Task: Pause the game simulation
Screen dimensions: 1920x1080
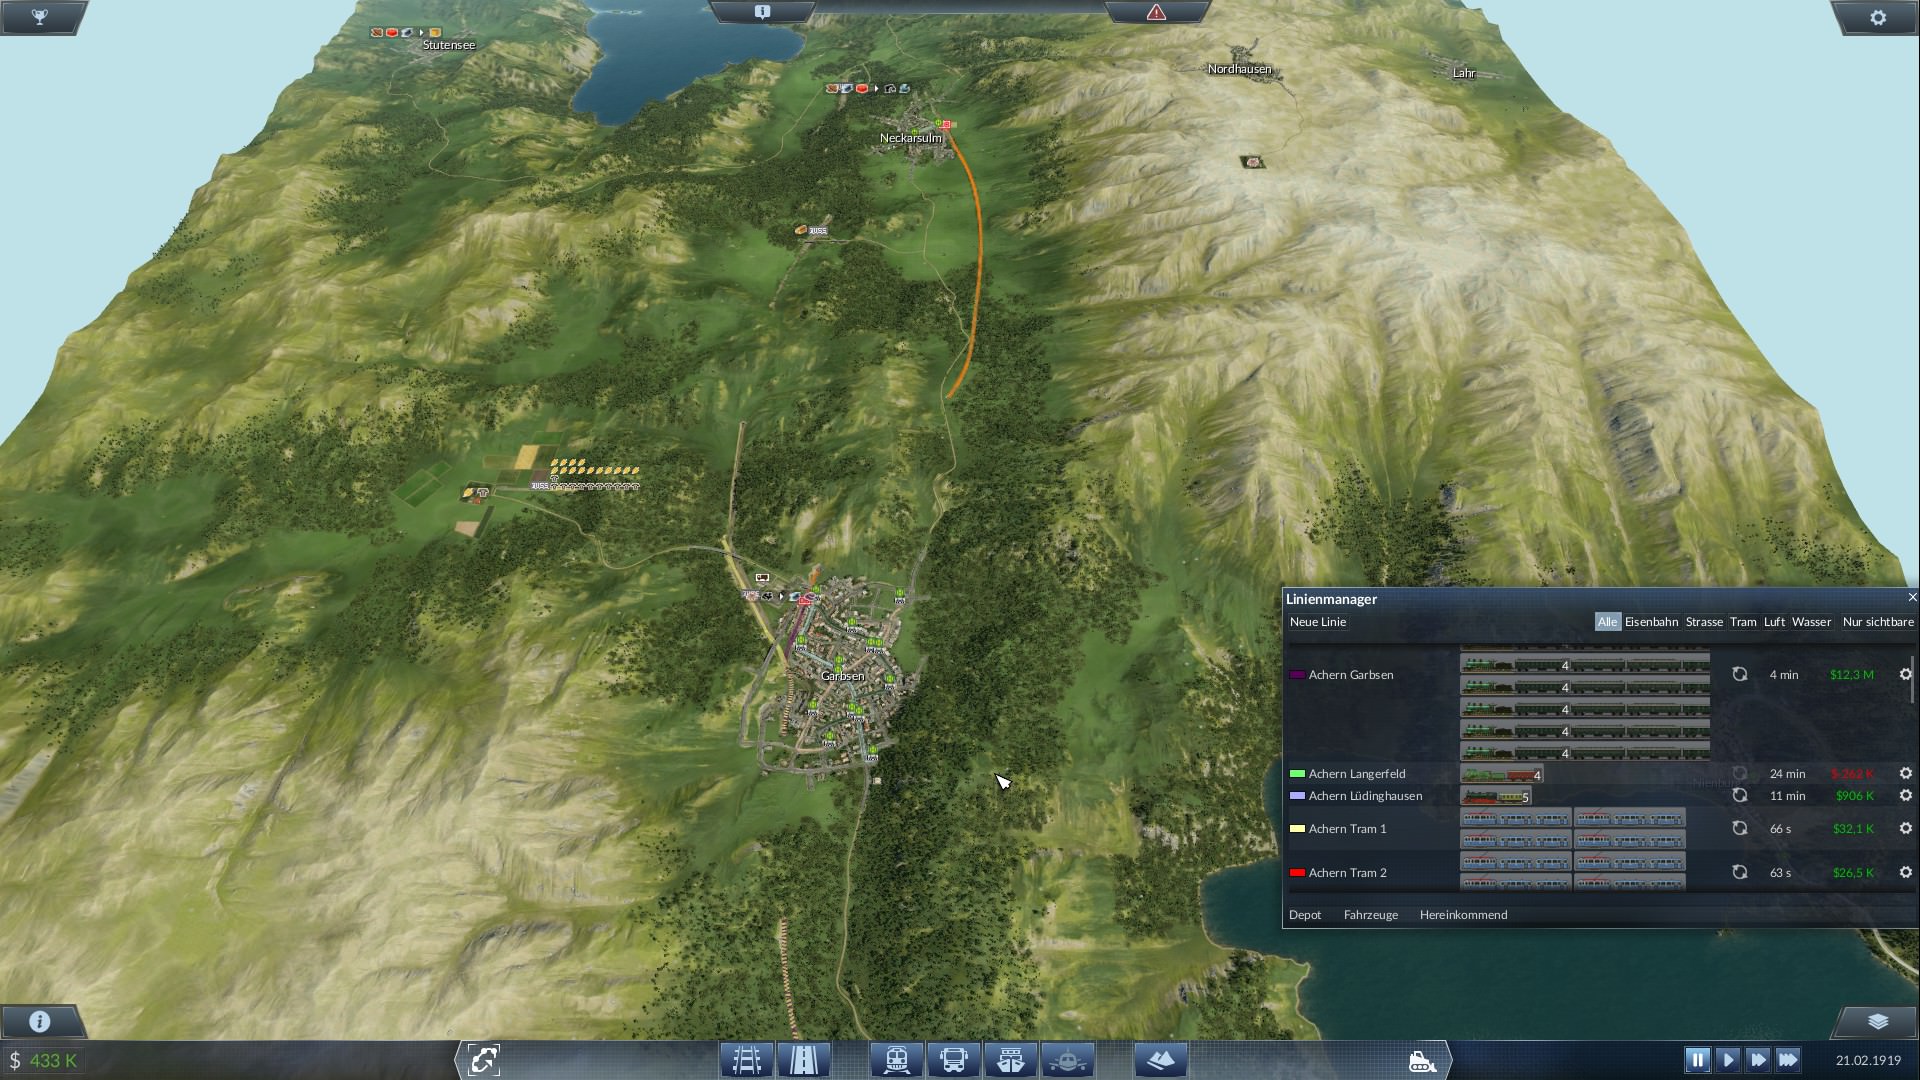Action: [1697, 1059]
